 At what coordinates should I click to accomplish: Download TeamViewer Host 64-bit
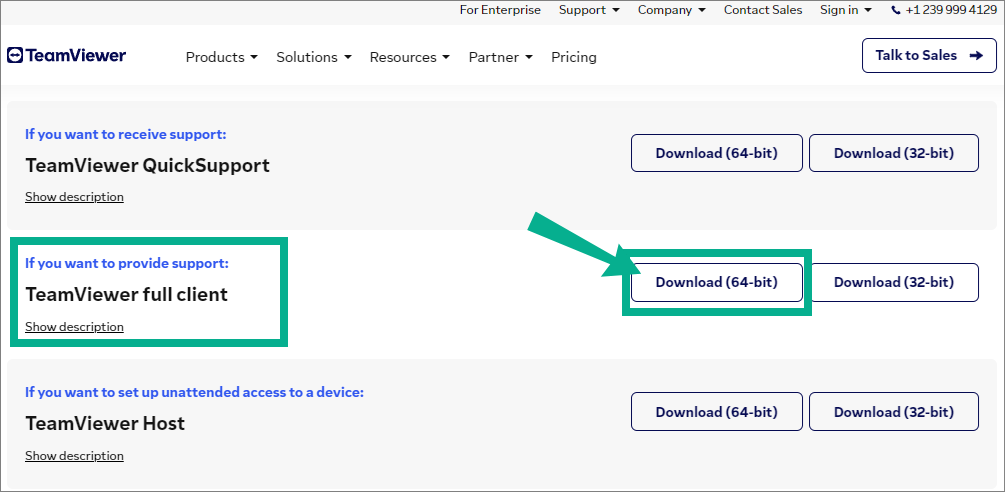717,411
